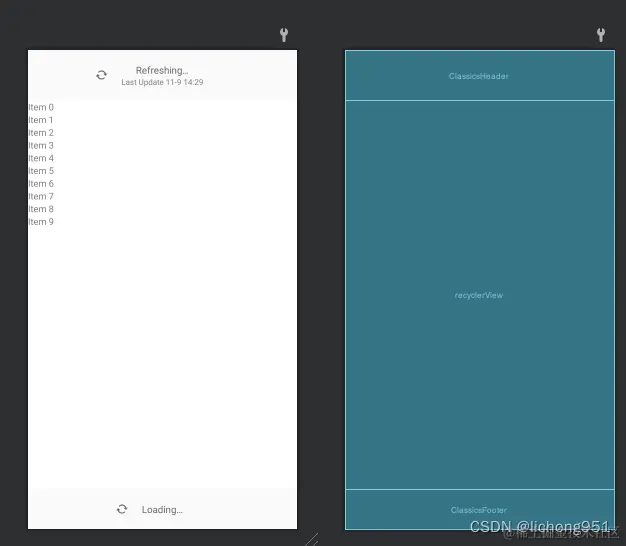
Task: Select Item 7 in the list
Action: tap(41, 196)
